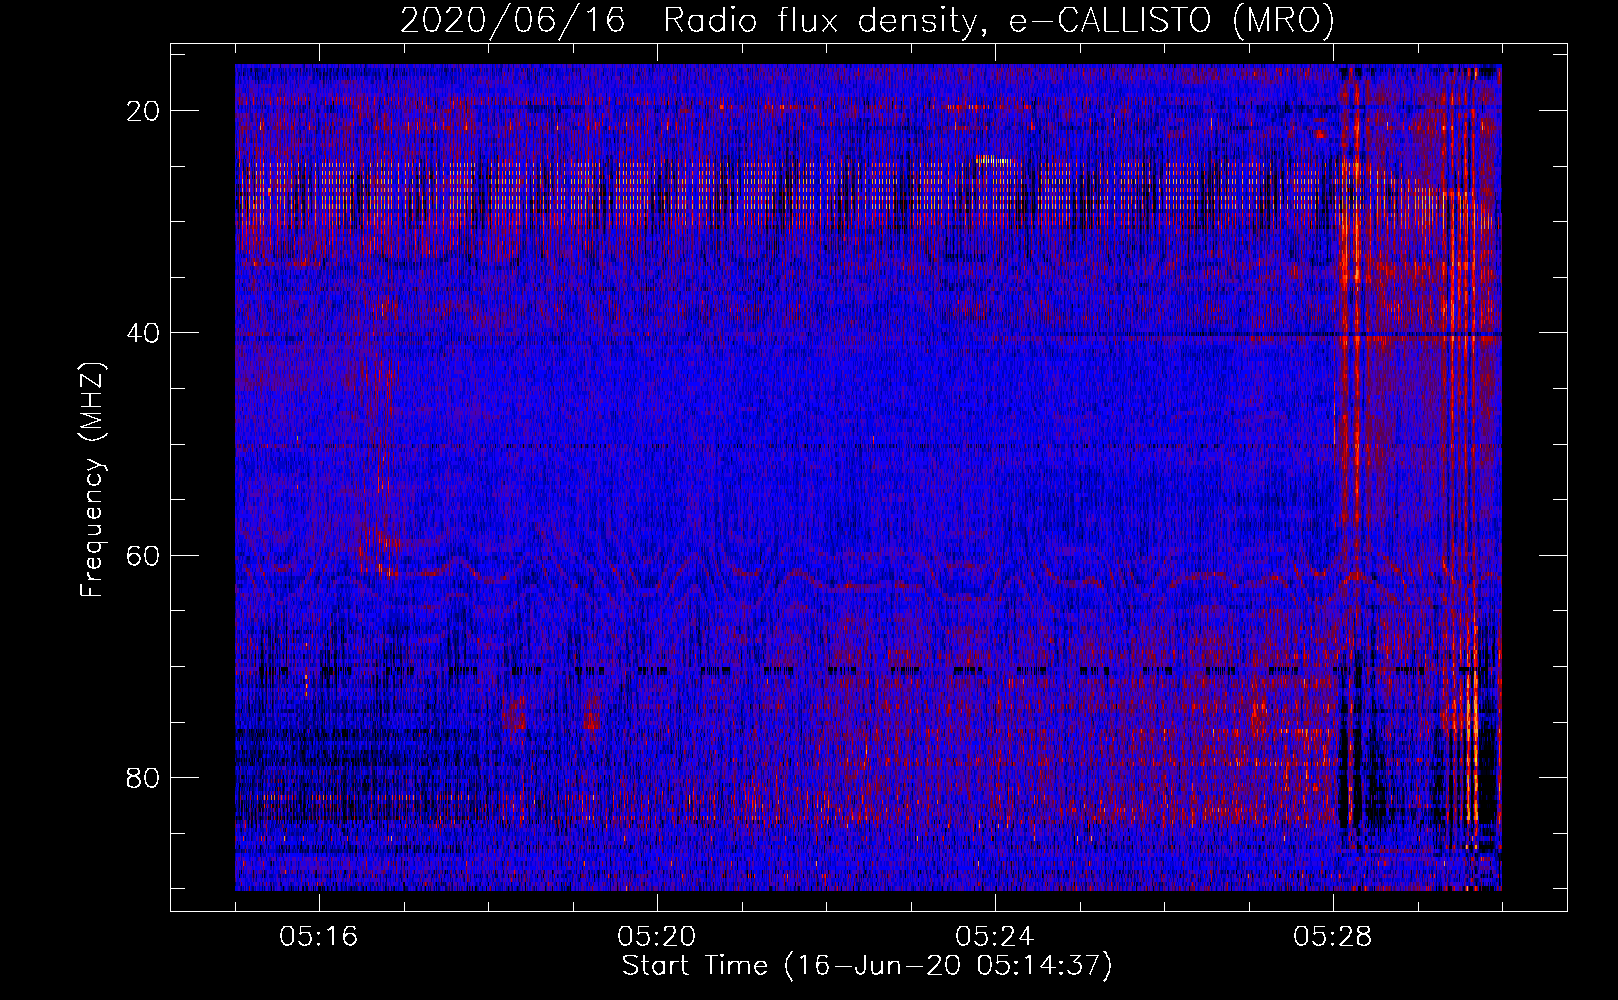Click the 20 MHz frequency tick label
Viewport: 1618px width, 1000px height.
point(144,111)
